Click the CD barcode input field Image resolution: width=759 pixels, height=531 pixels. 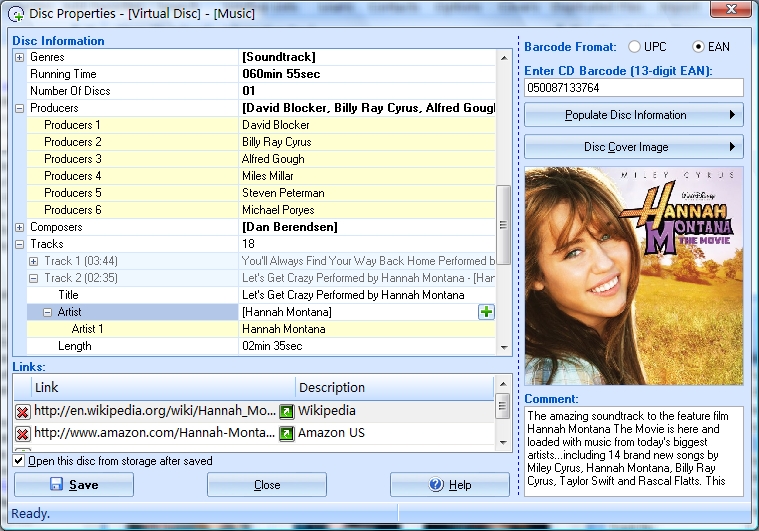(x=634, y=88)
